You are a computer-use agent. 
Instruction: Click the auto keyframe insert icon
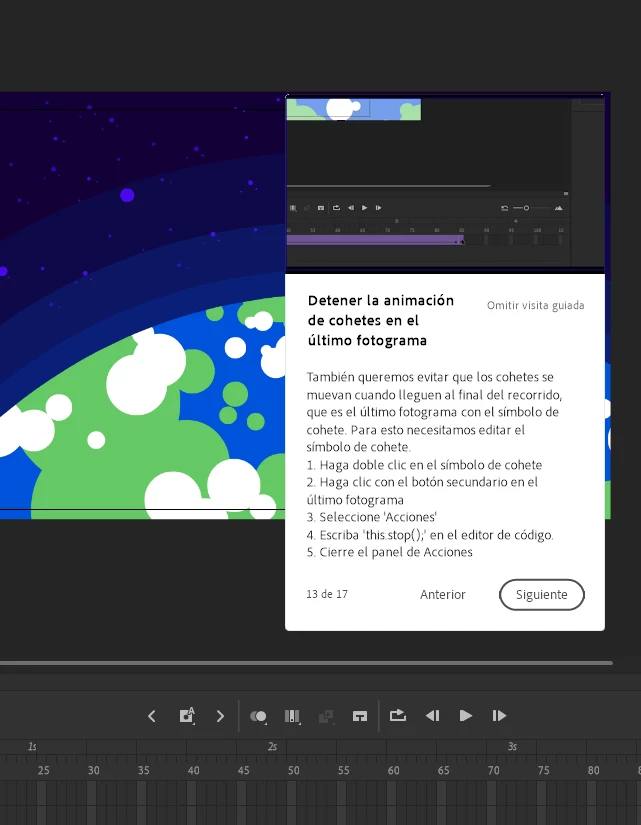click(187, 716)
